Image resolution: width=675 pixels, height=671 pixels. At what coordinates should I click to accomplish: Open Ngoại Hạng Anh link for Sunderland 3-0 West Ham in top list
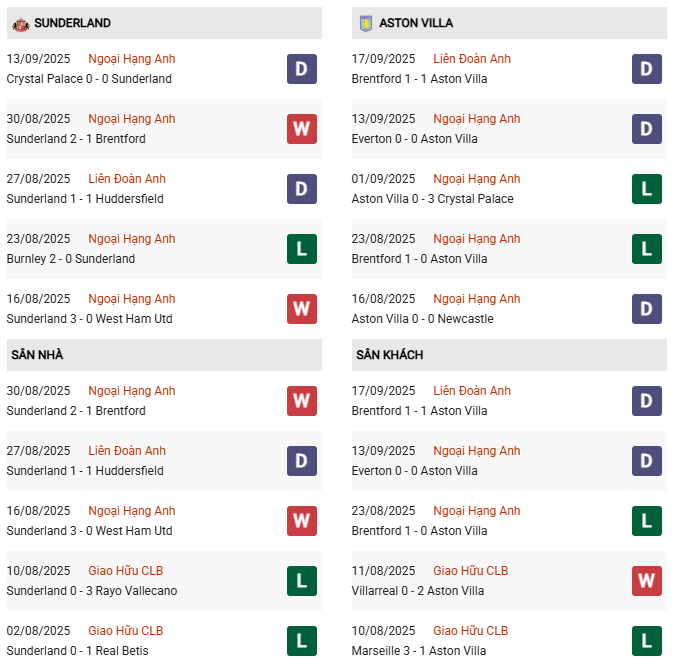132,299
